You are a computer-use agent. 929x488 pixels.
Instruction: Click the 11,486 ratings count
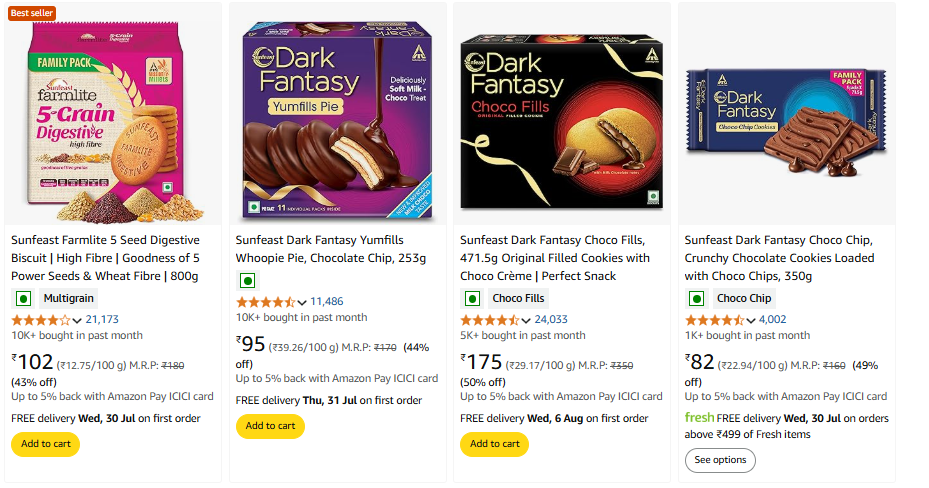pyautogui.click(x=327, y=302)
